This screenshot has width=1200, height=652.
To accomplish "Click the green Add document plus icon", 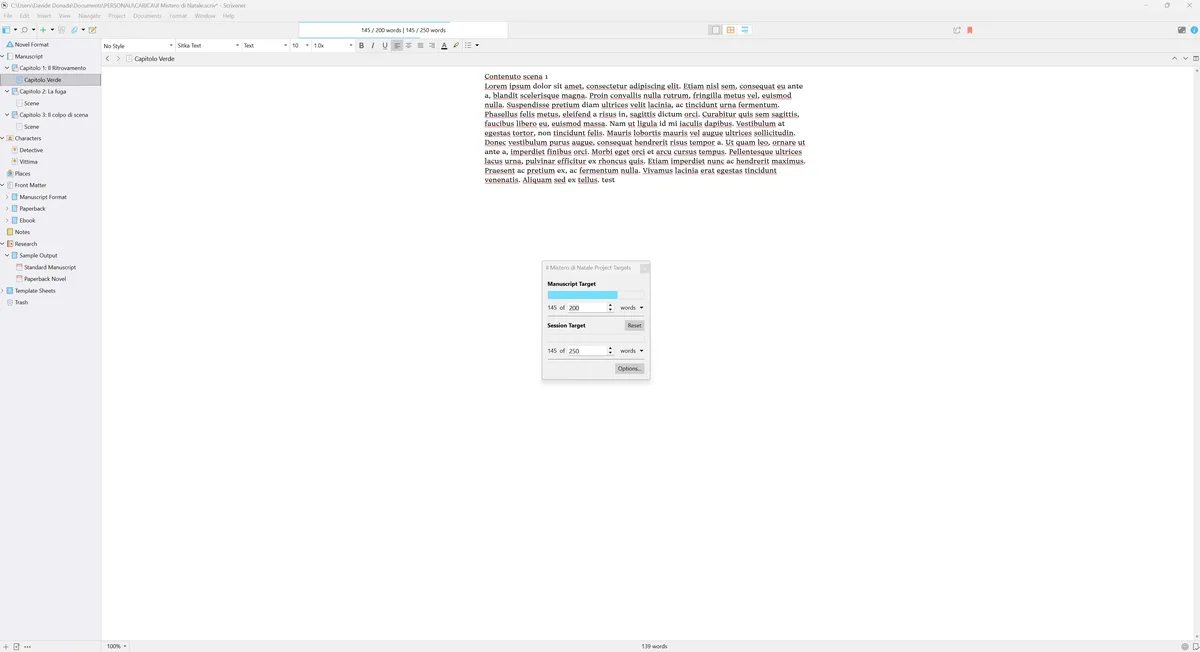I will point(43,30).
